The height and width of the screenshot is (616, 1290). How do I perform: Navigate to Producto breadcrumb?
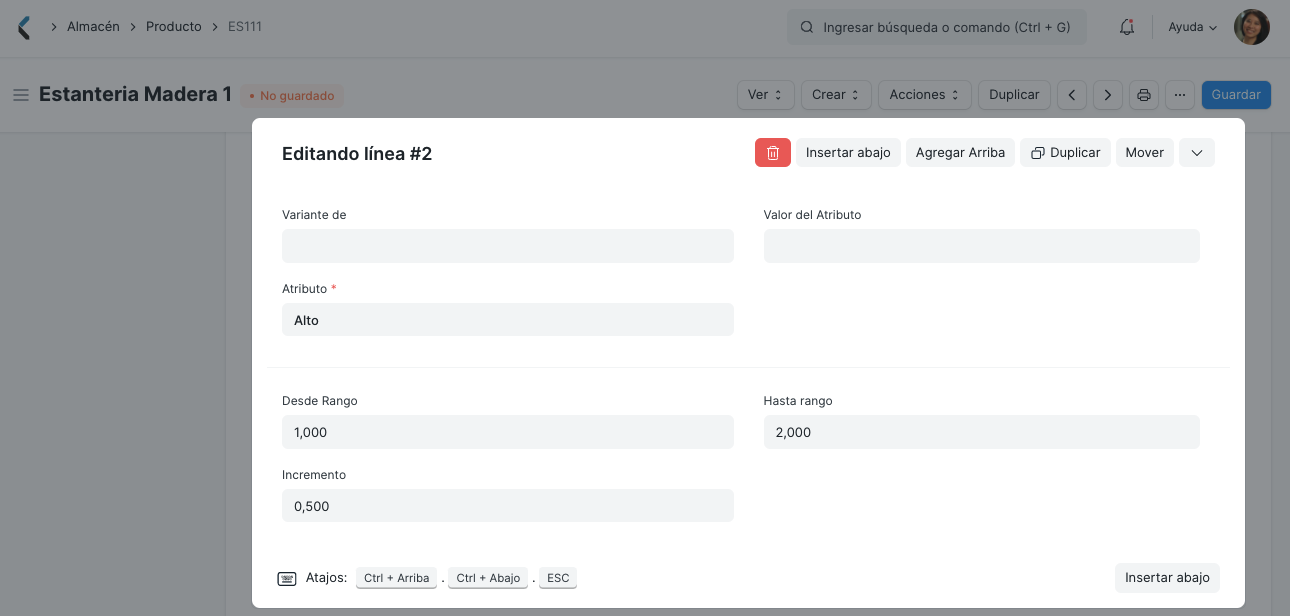[x=174, y=27]
